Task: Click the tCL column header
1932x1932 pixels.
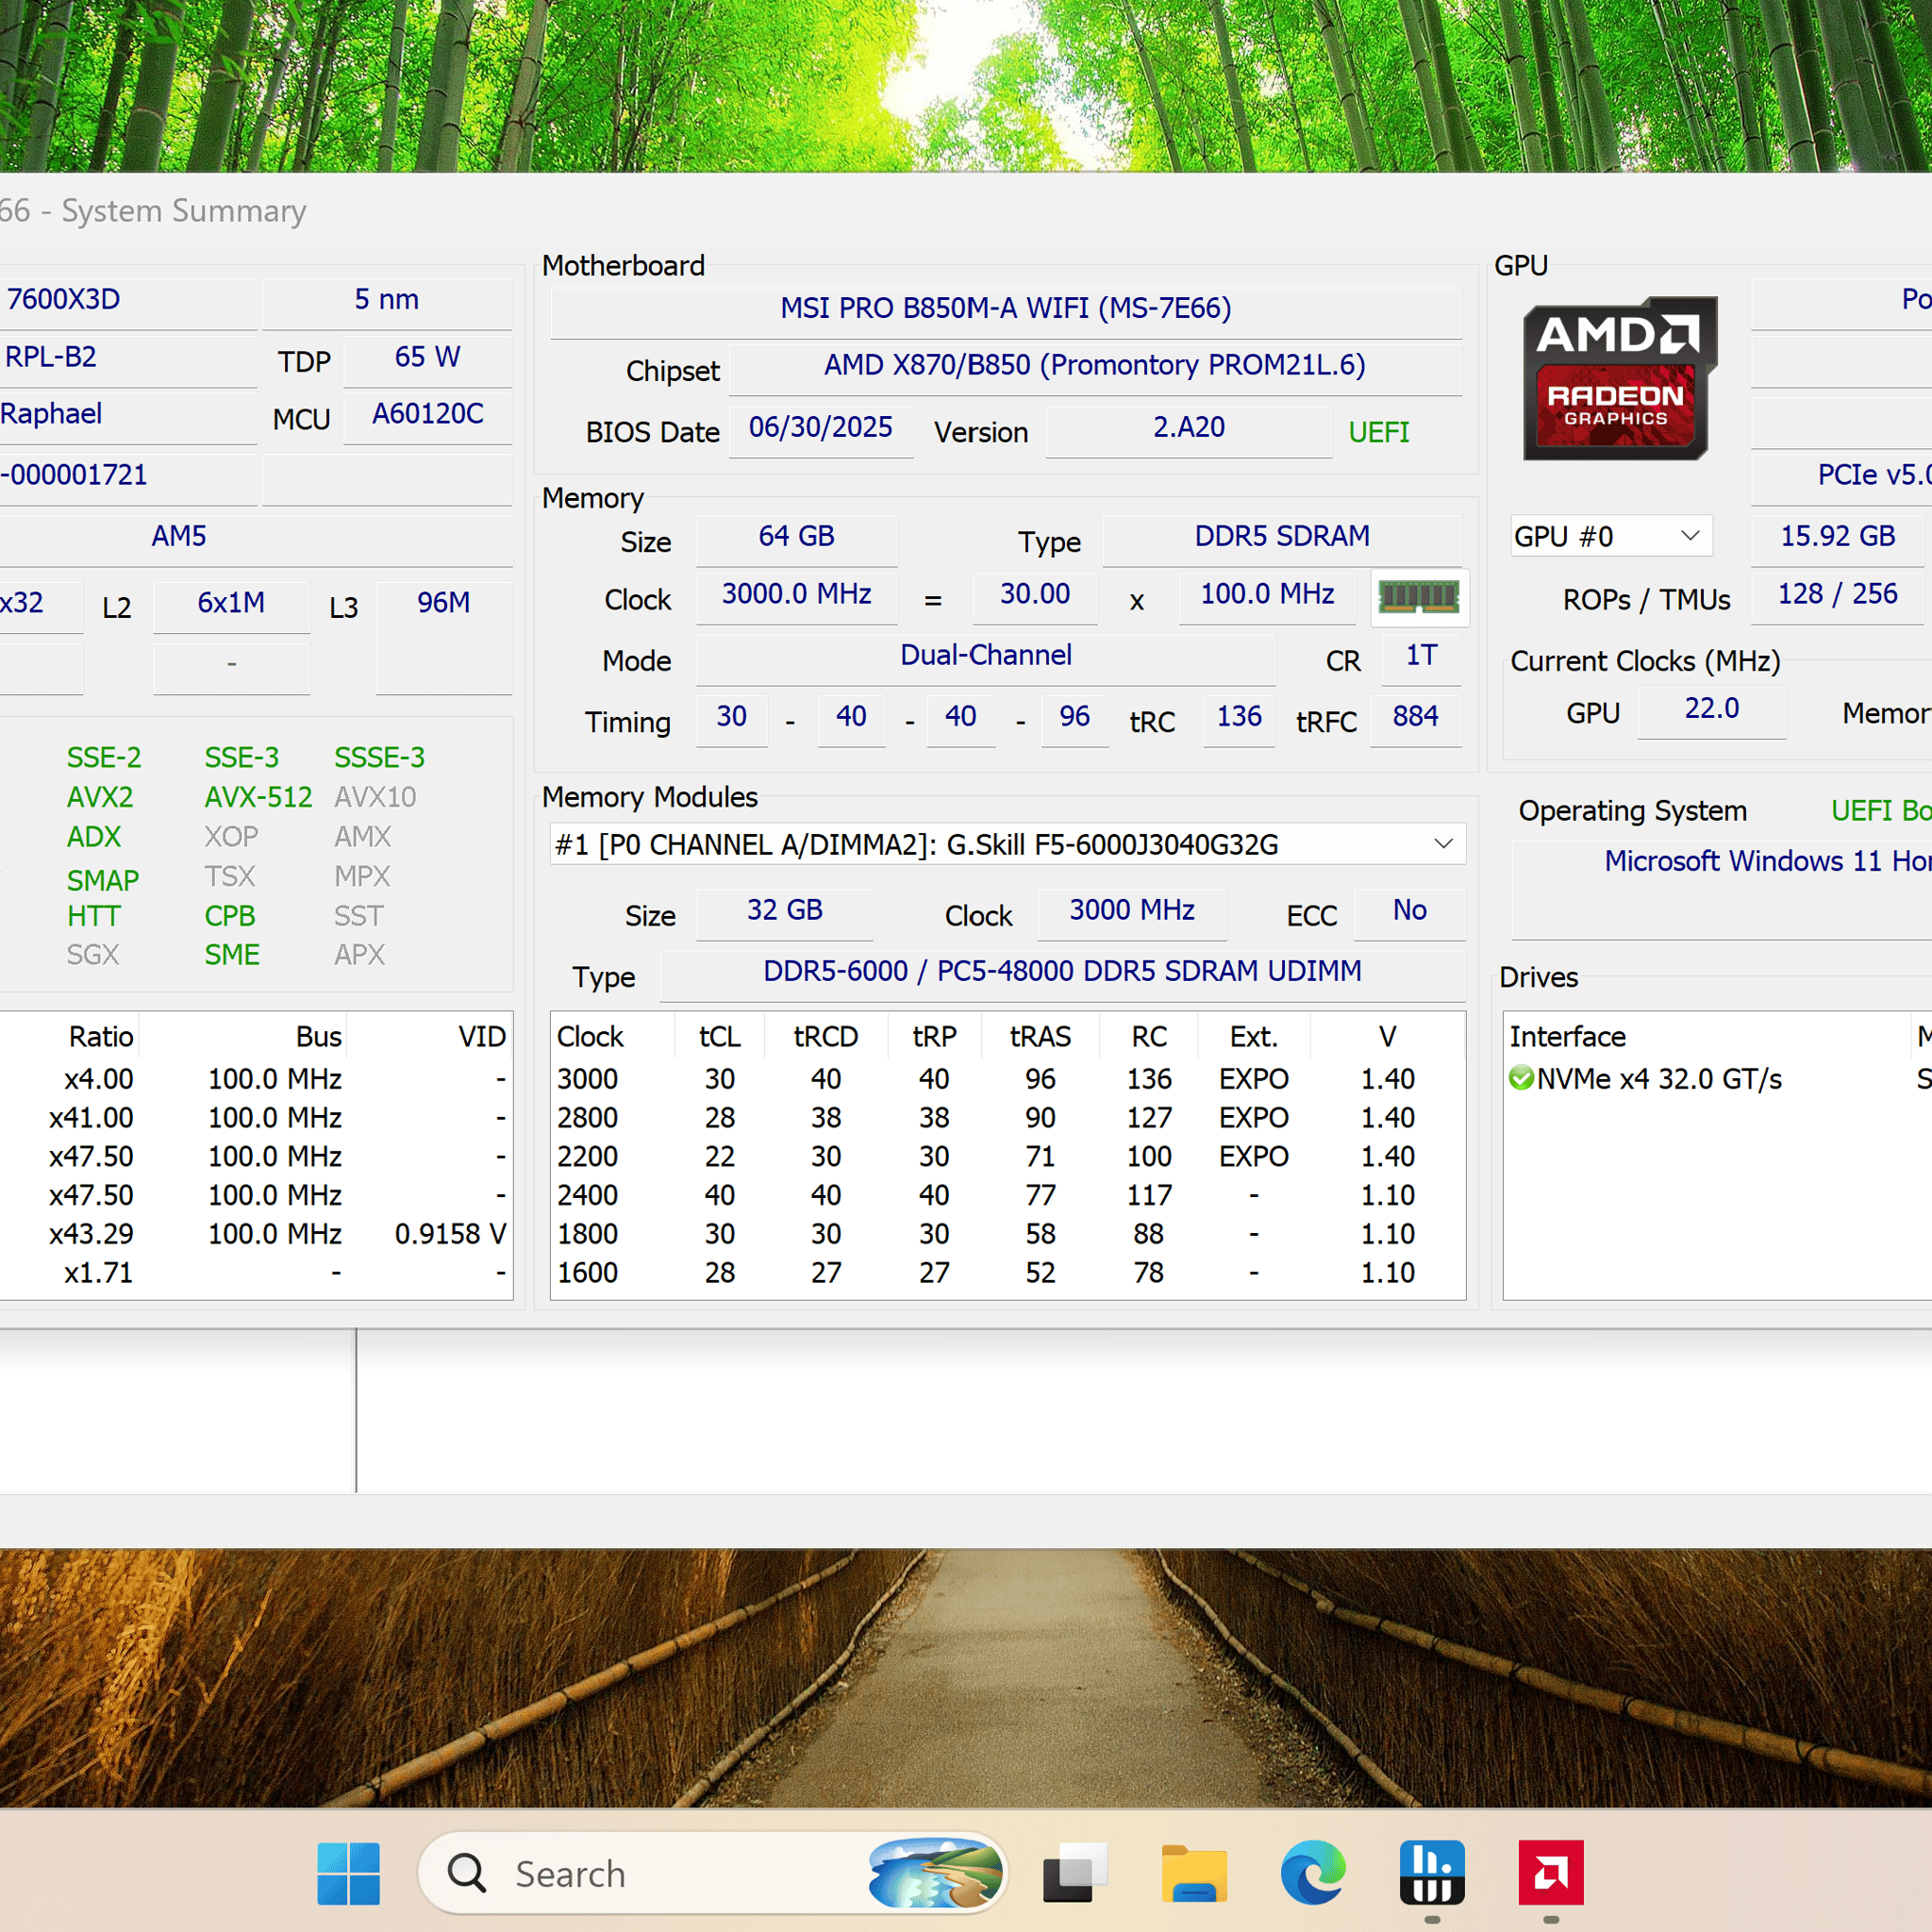Action: pyautogui.click(x=720, y=1036)
